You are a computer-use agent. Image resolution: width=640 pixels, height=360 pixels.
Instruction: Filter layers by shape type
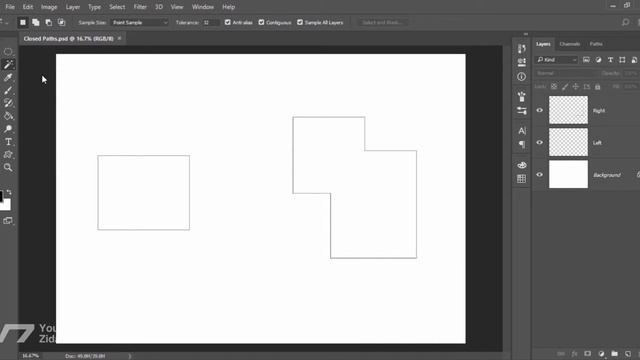[622, 60]
